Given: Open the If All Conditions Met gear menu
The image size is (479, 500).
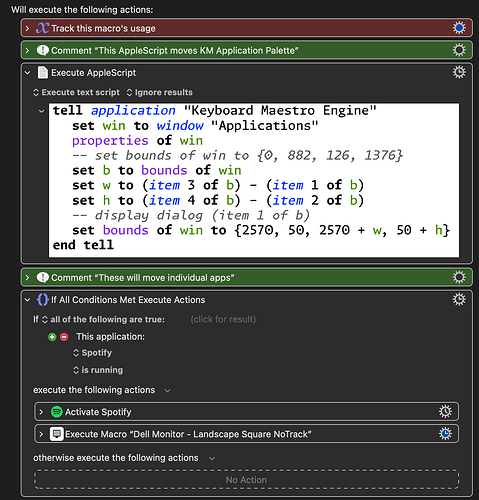Looking at the screenshot, I should [459, 299].
